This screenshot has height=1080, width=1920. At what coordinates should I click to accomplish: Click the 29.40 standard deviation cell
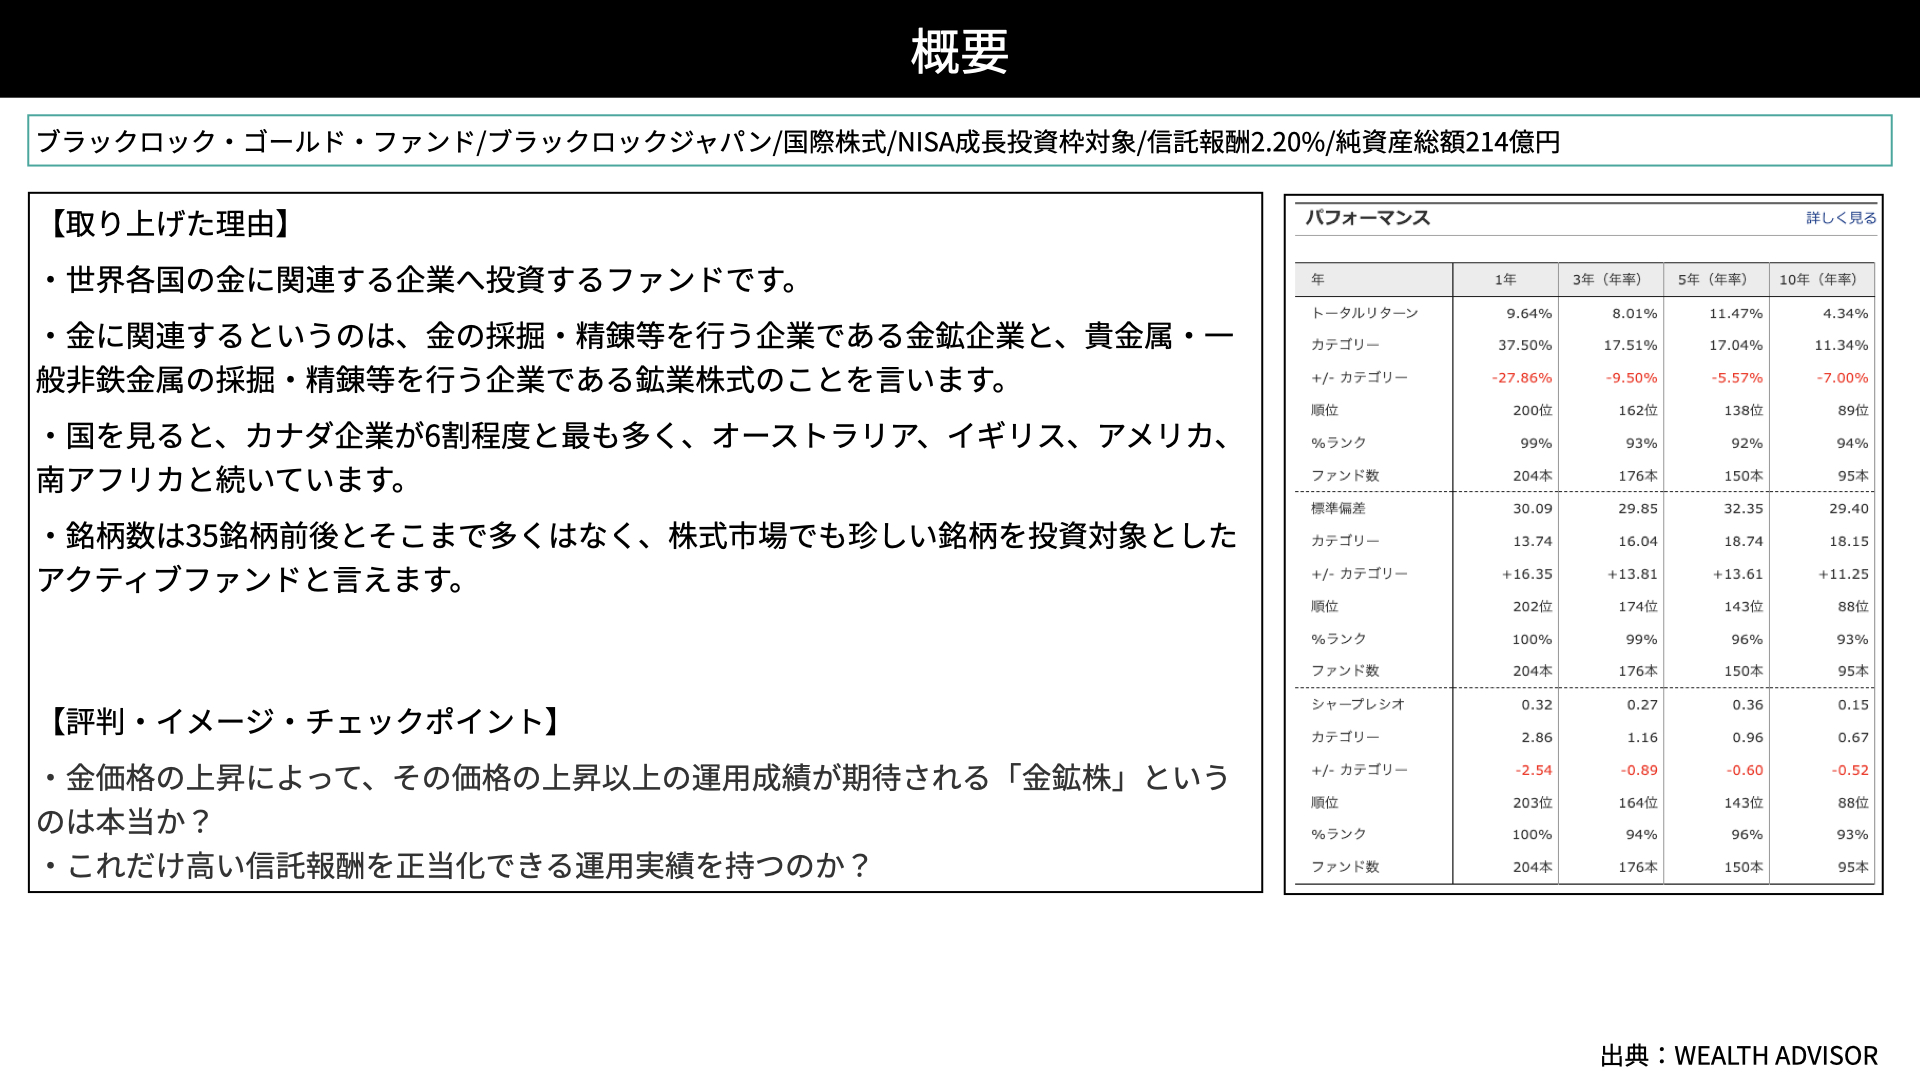click(1849, 509)
